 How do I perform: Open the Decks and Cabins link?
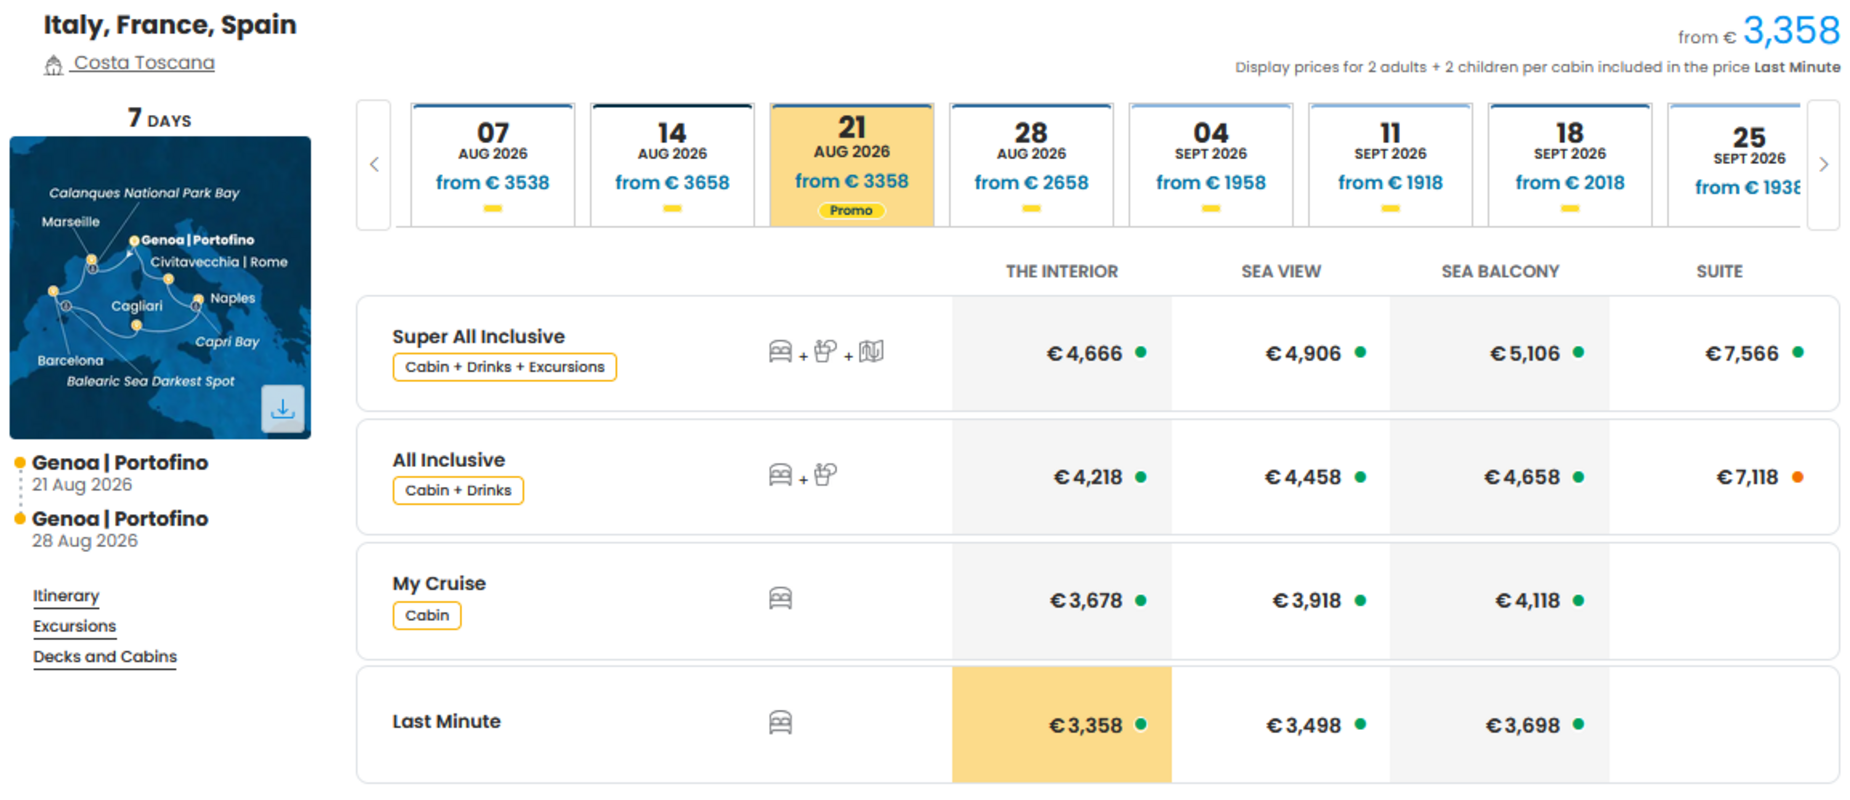click(105, 657)
